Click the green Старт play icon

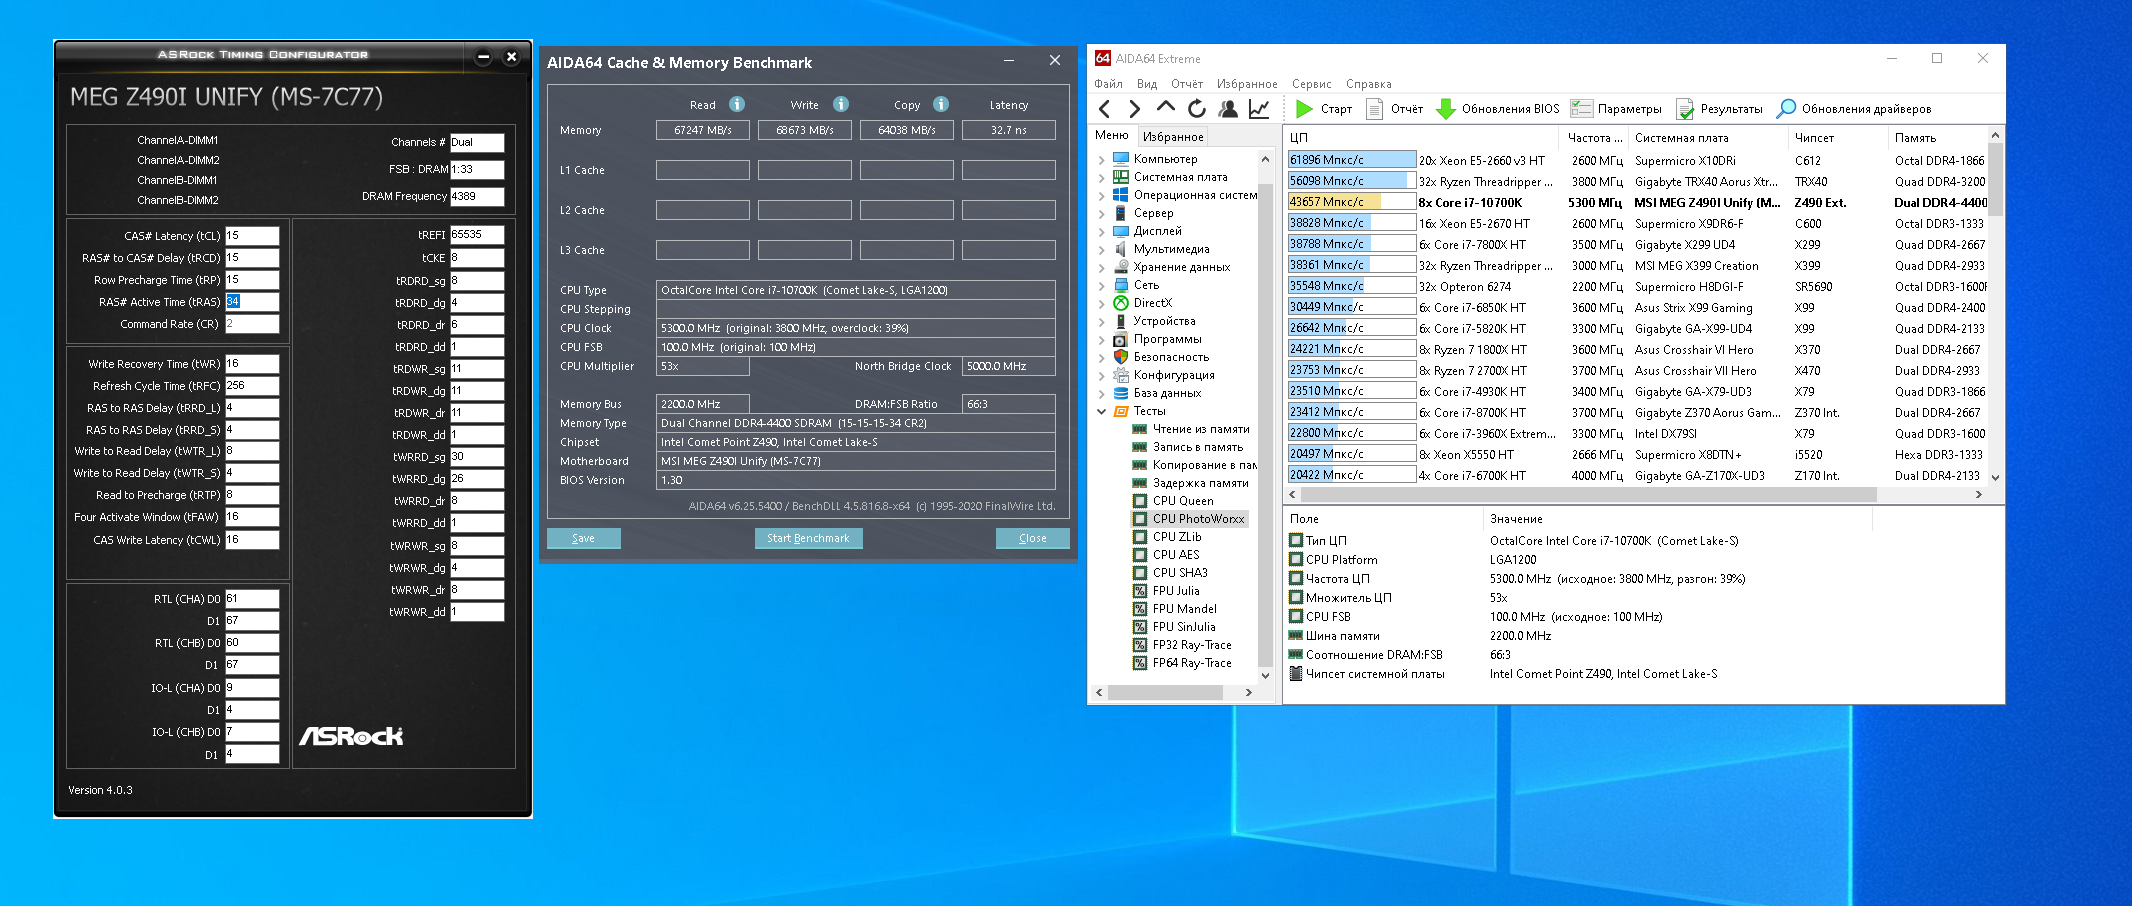coord(1304,109)
